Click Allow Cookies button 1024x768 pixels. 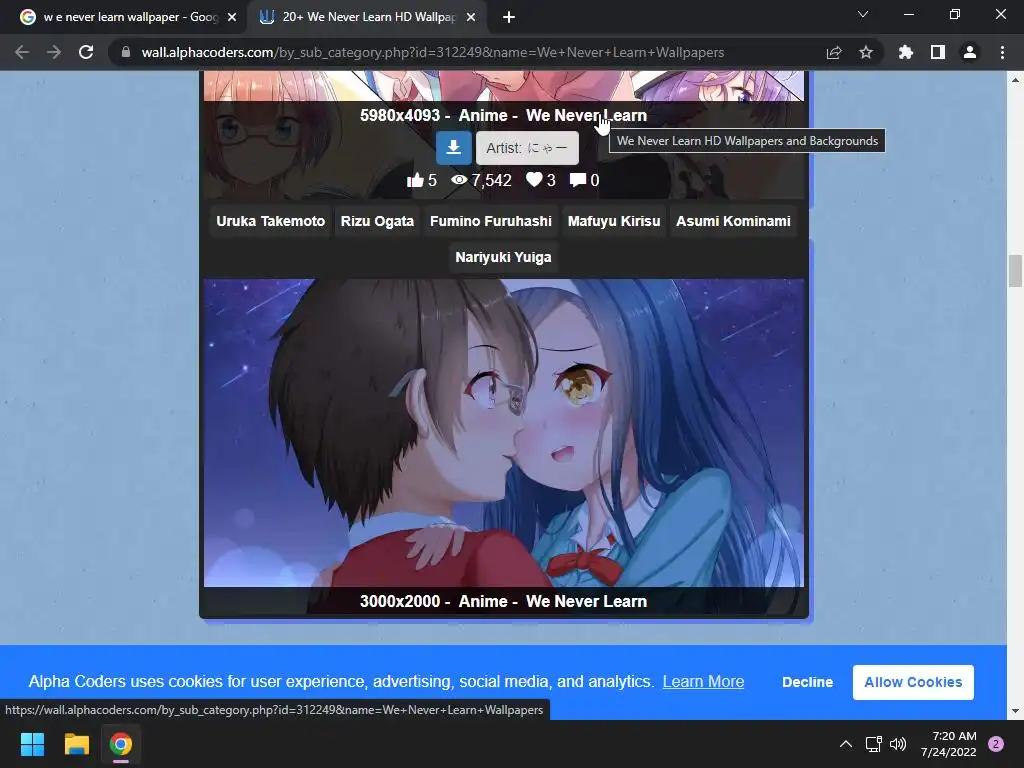[x=913, y=682]
